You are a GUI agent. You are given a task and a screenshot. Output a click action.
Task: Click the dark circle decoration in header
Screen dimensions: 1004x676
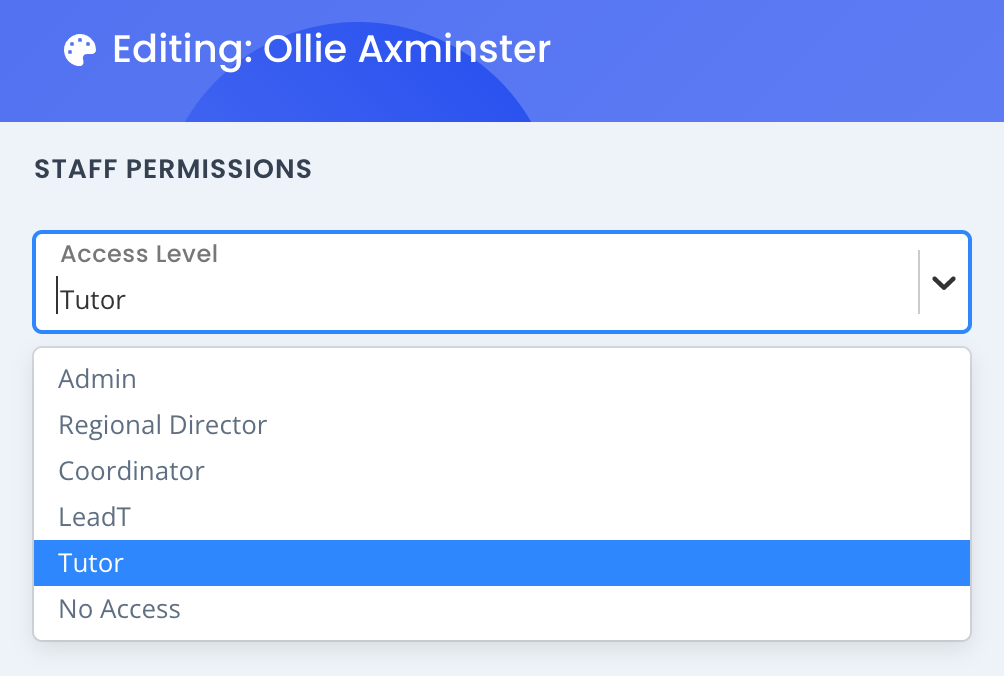pyautogui.click(x=357, y=90)
